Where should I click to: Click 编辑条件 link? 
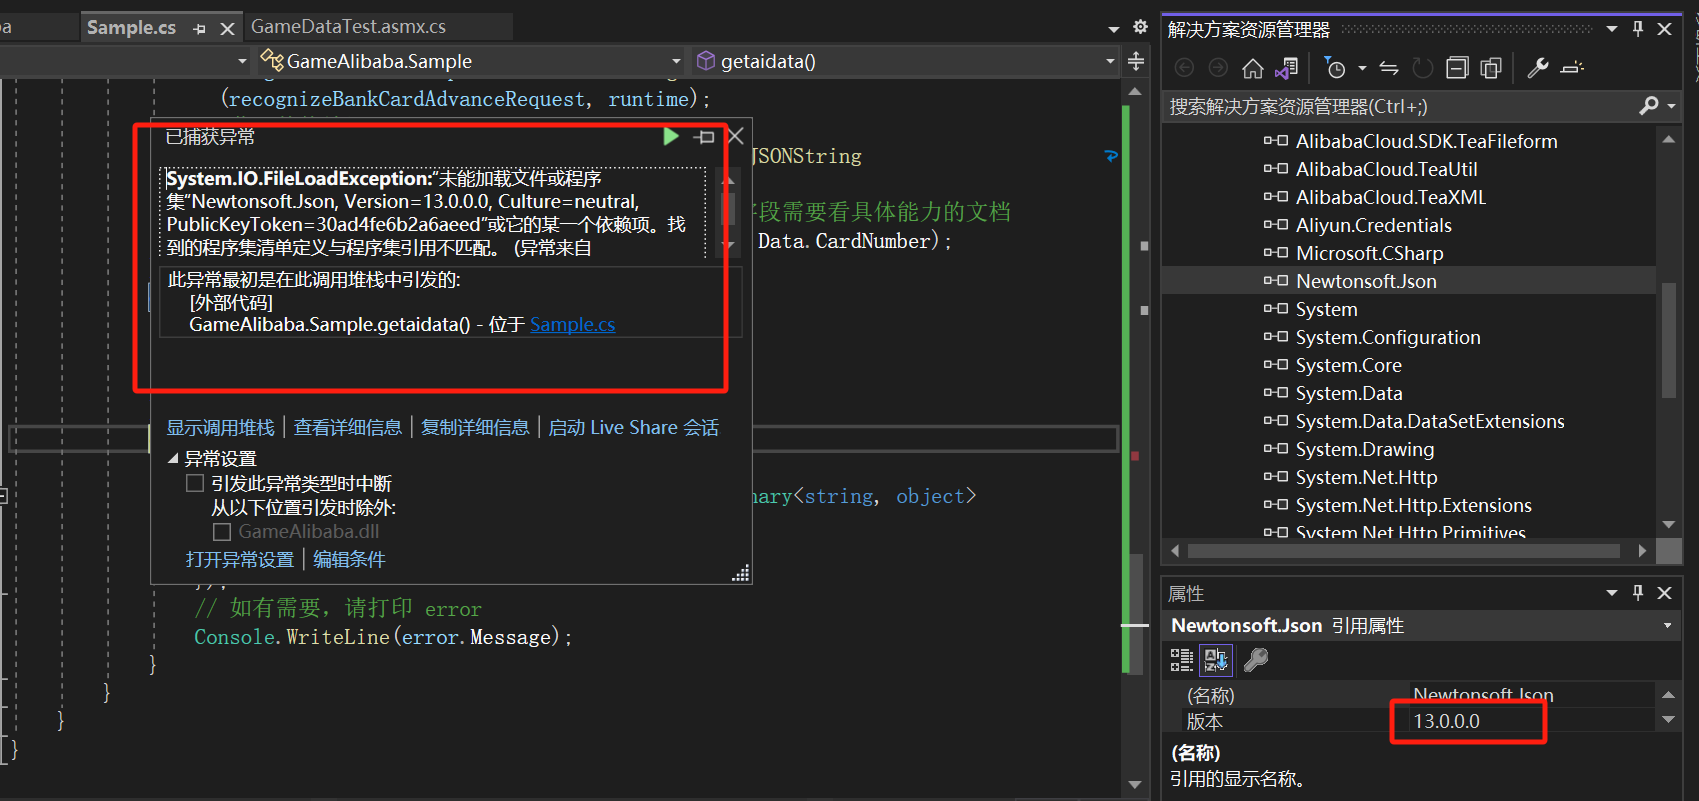coord(349,559)
